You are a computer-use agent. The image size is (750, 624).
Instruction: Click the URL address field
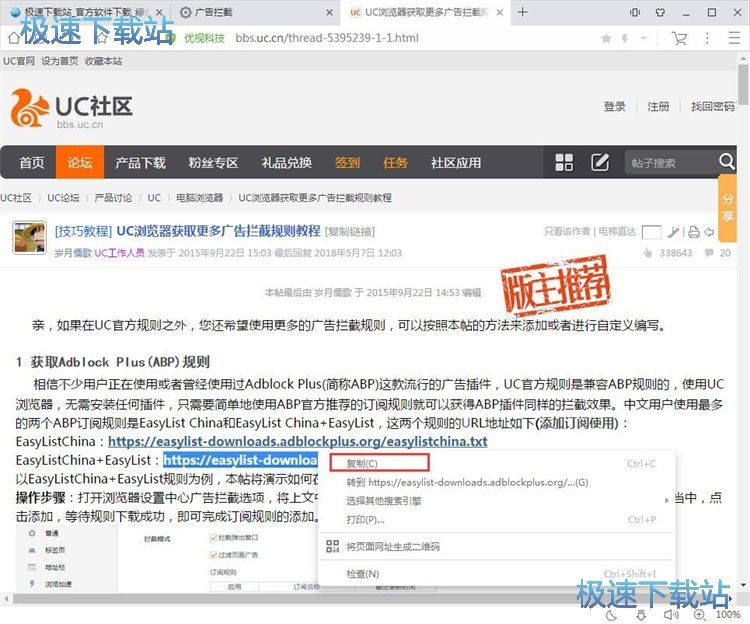[x=327, y=38]
